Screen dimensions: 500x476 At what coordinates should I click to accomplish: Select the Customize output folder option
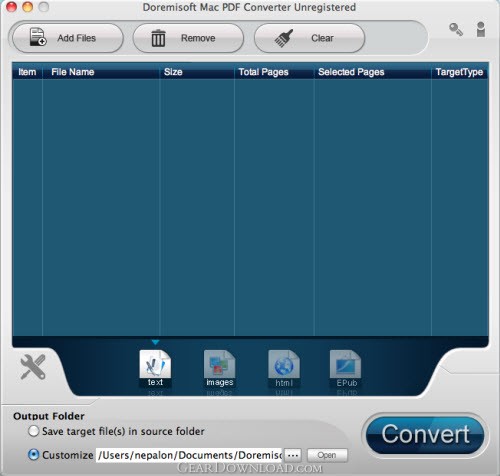[34, 455]
